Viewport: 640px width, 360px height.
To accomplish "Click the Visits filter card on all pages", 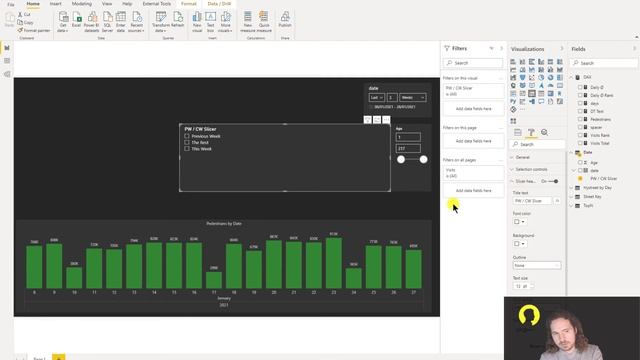I will click(x=473, y=173).
